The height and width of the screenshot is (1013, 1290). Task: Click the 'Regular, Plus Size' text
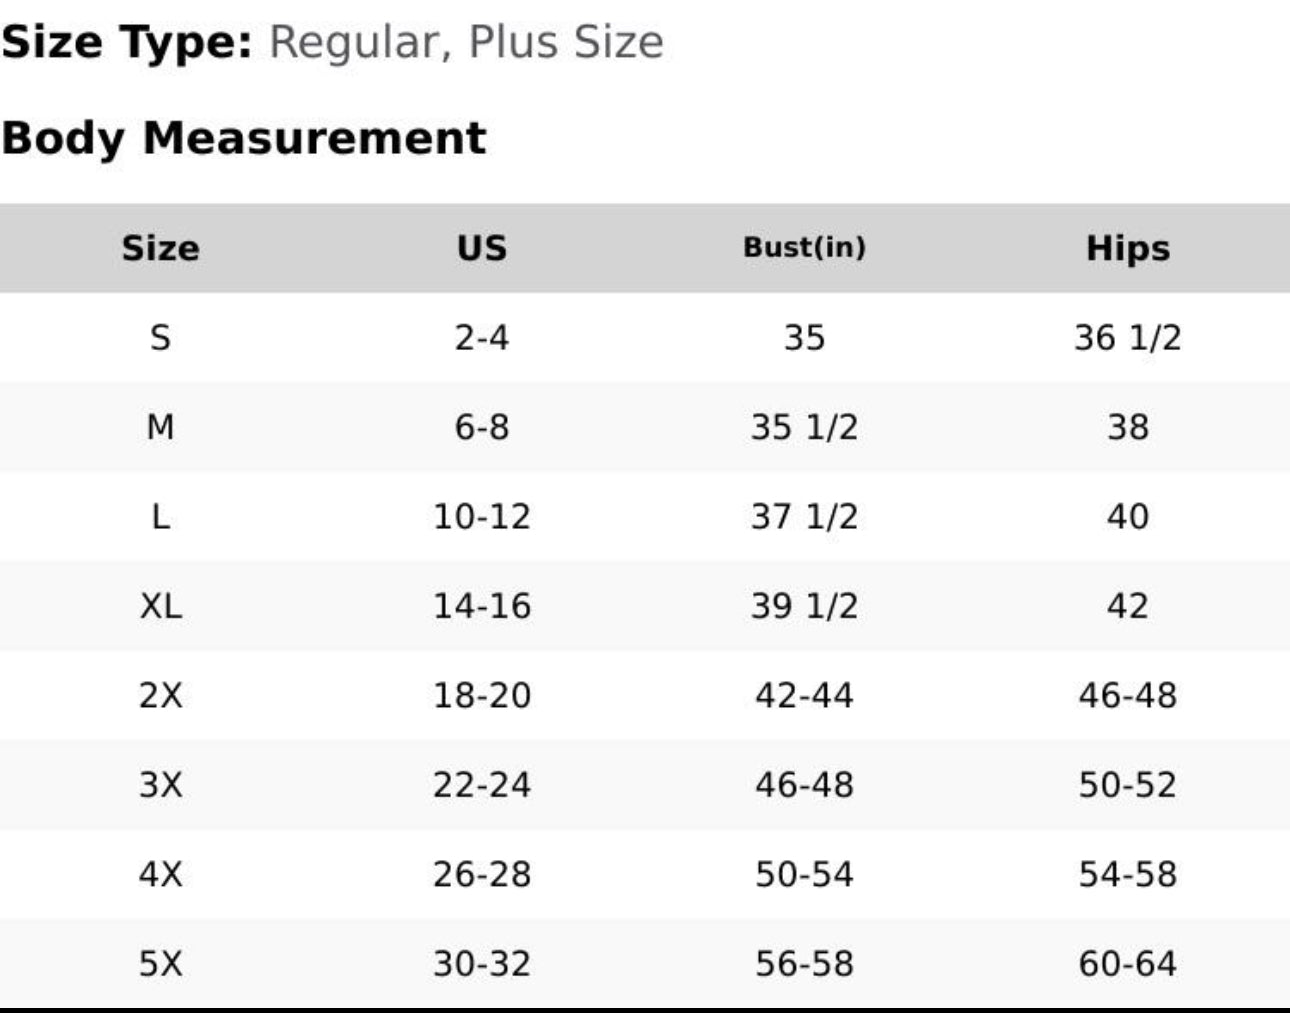466,42
